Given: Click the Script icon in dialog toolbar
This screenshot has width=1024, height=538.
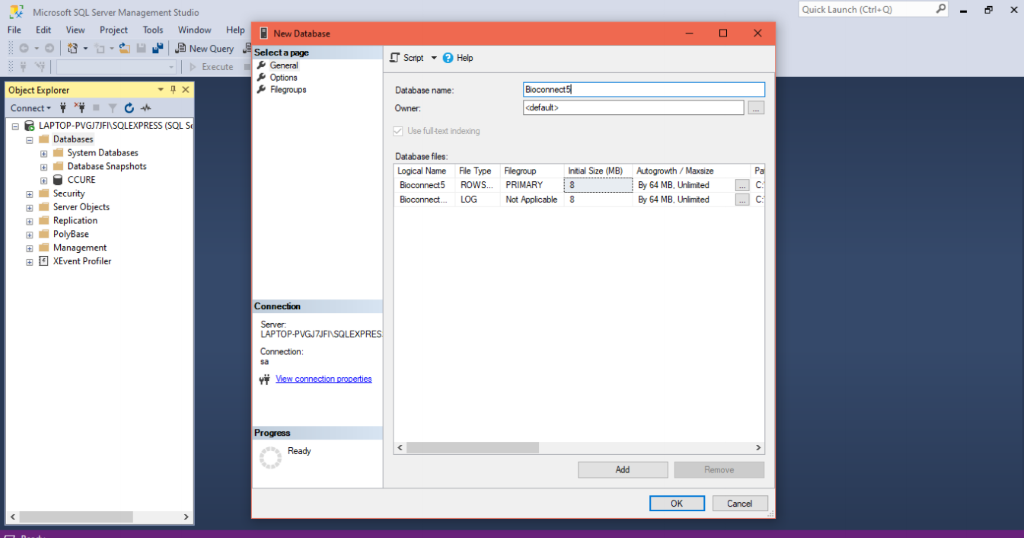Looking at the screenshot, I should (394, 58).
